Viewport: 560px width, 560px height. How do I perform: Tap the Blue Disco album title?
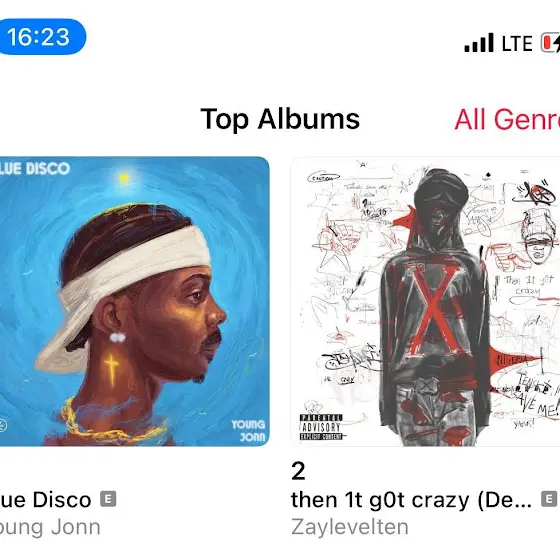45,500
